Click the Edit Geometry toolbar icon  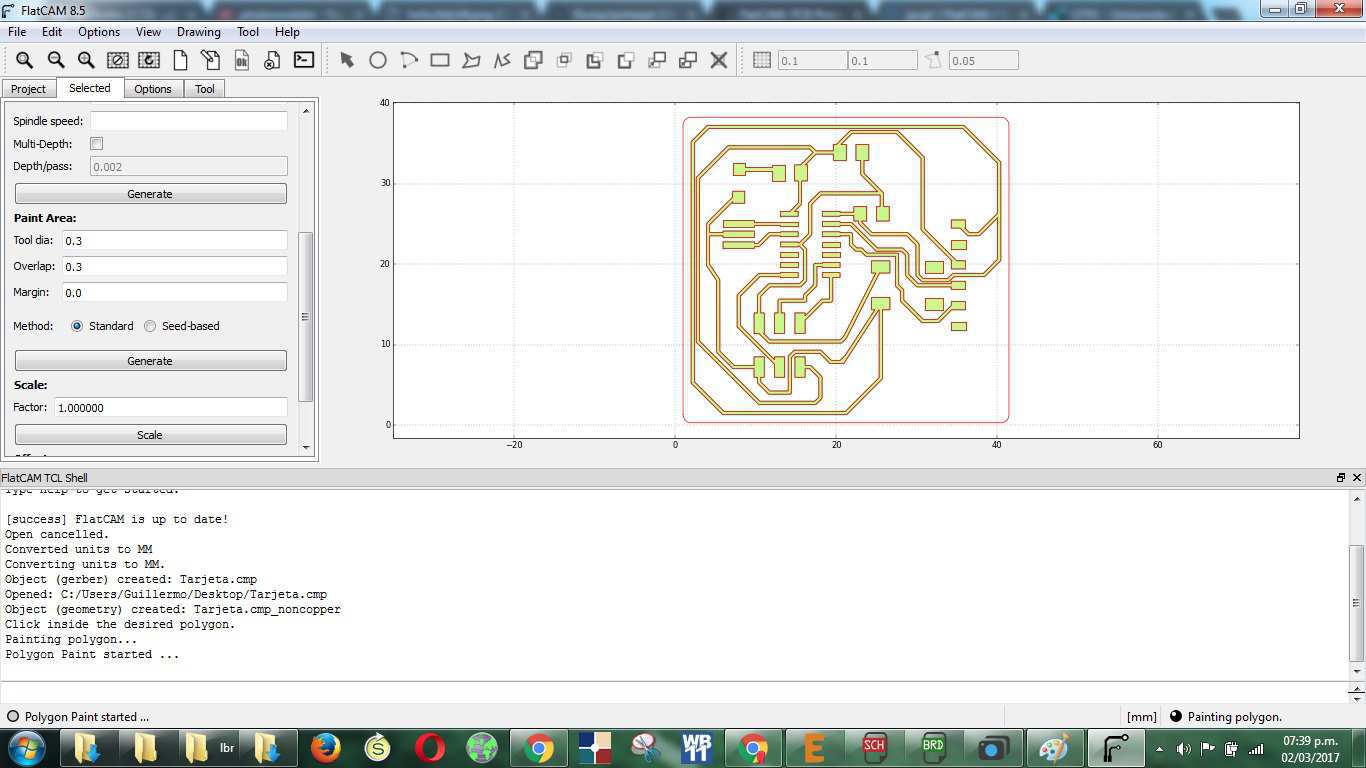[210, 60]
